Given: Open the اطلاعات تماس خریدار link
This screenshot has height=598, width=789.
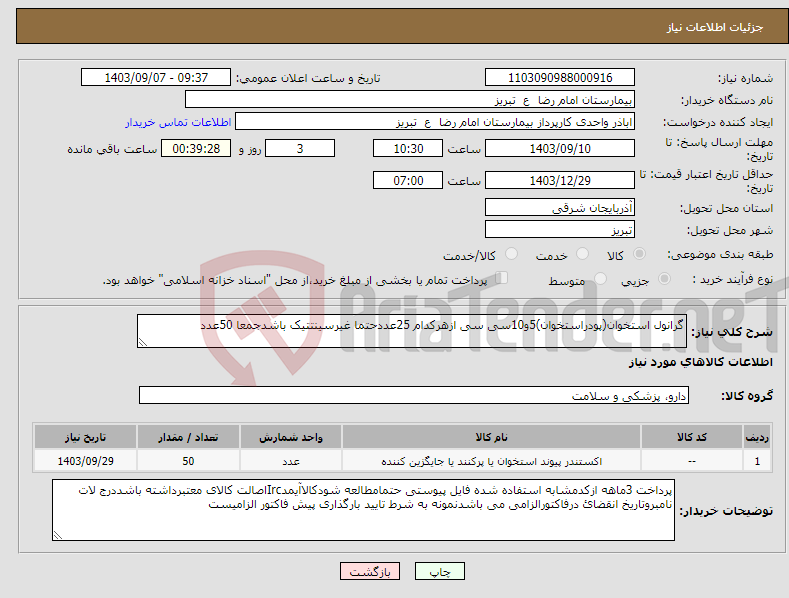Looking at the screenshot, I should [178, 122].
